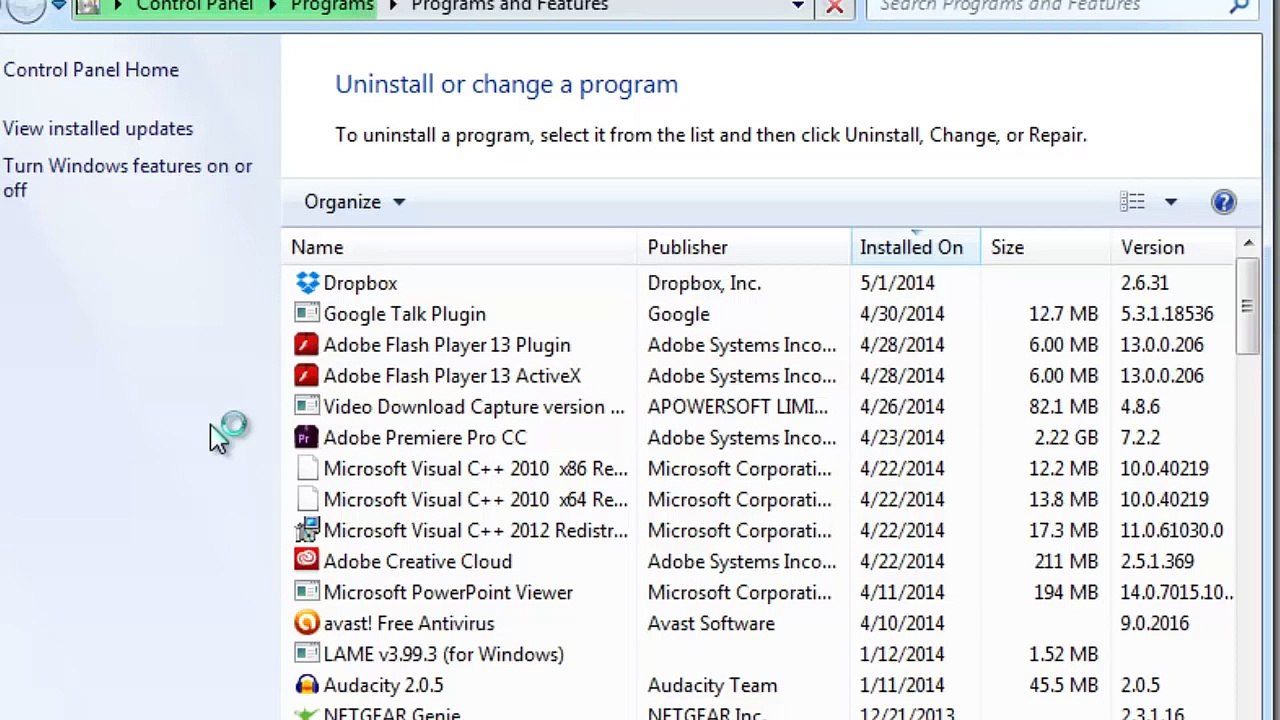
Task: Click the Visual C++ 2010 x86 icon
Action: (307, 469)
